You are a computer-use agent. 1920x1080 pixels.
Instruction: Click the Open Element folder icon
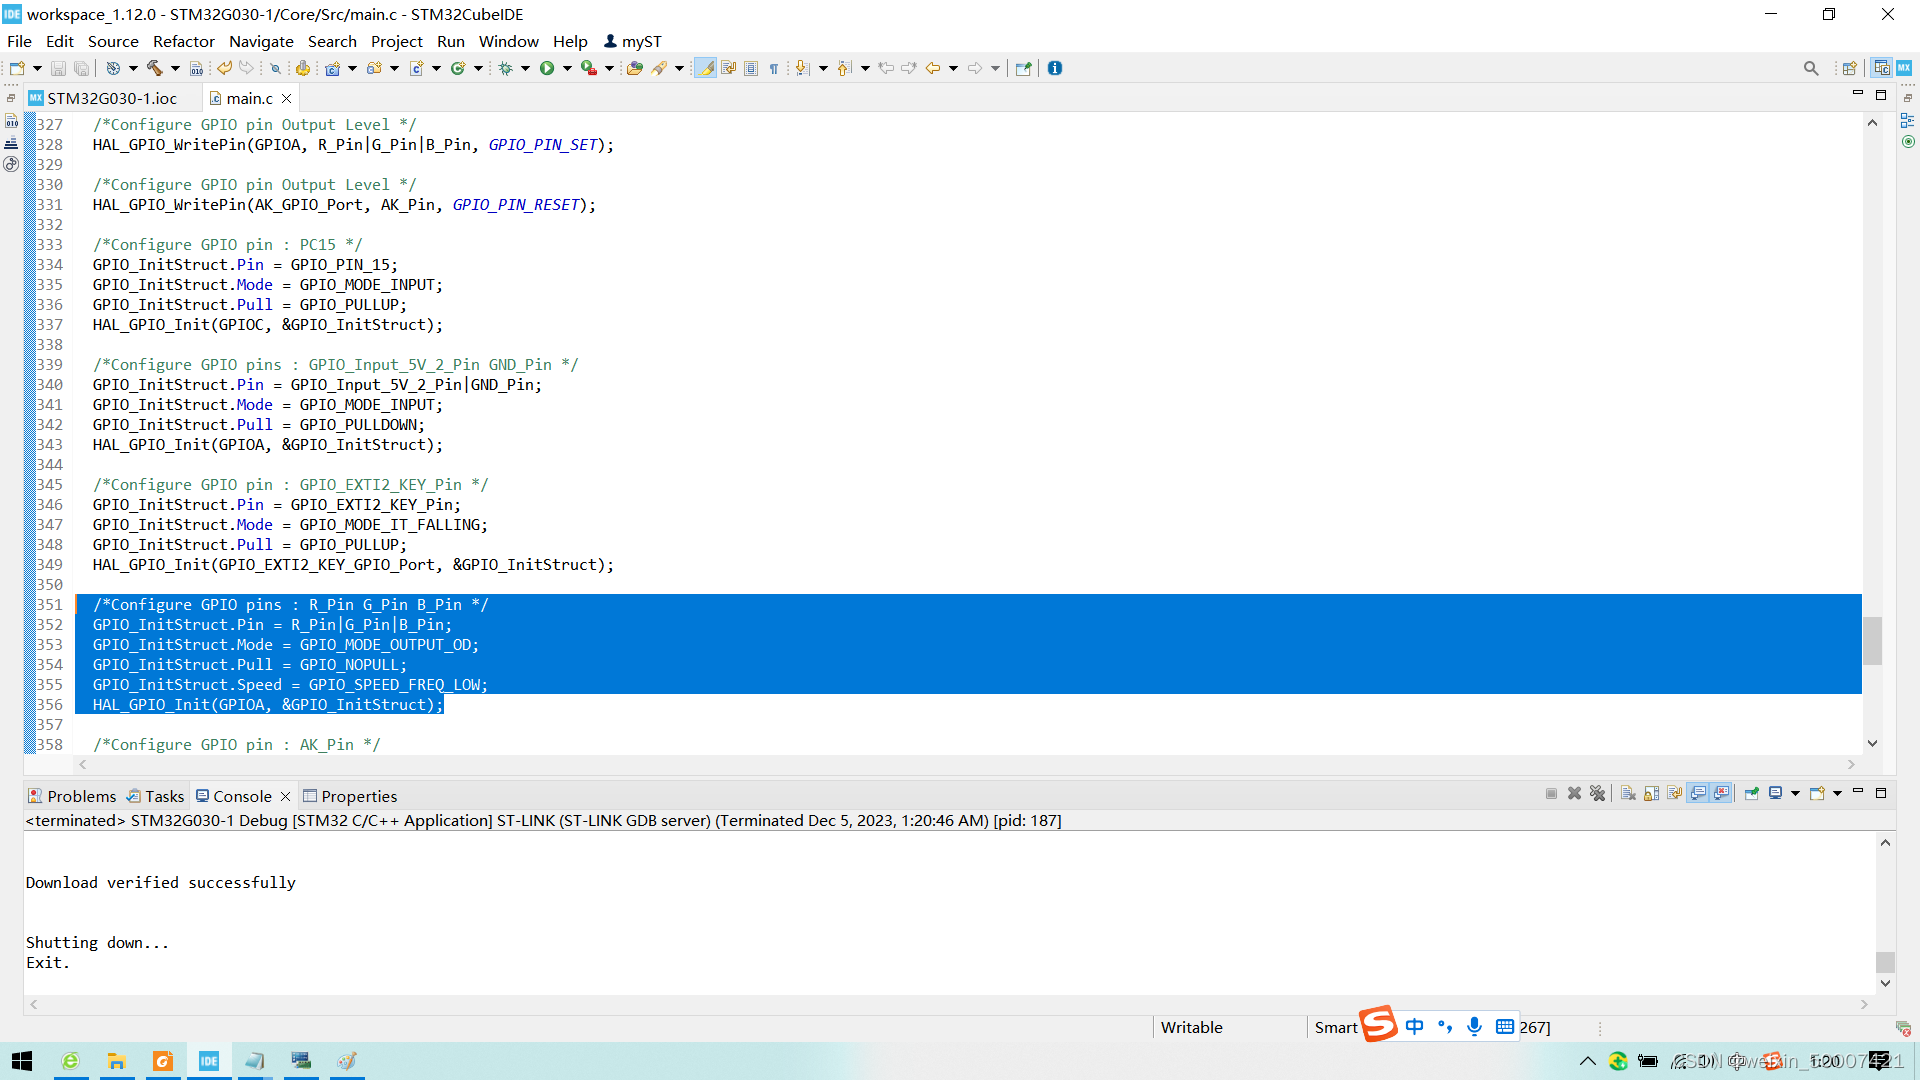[634, 68]
